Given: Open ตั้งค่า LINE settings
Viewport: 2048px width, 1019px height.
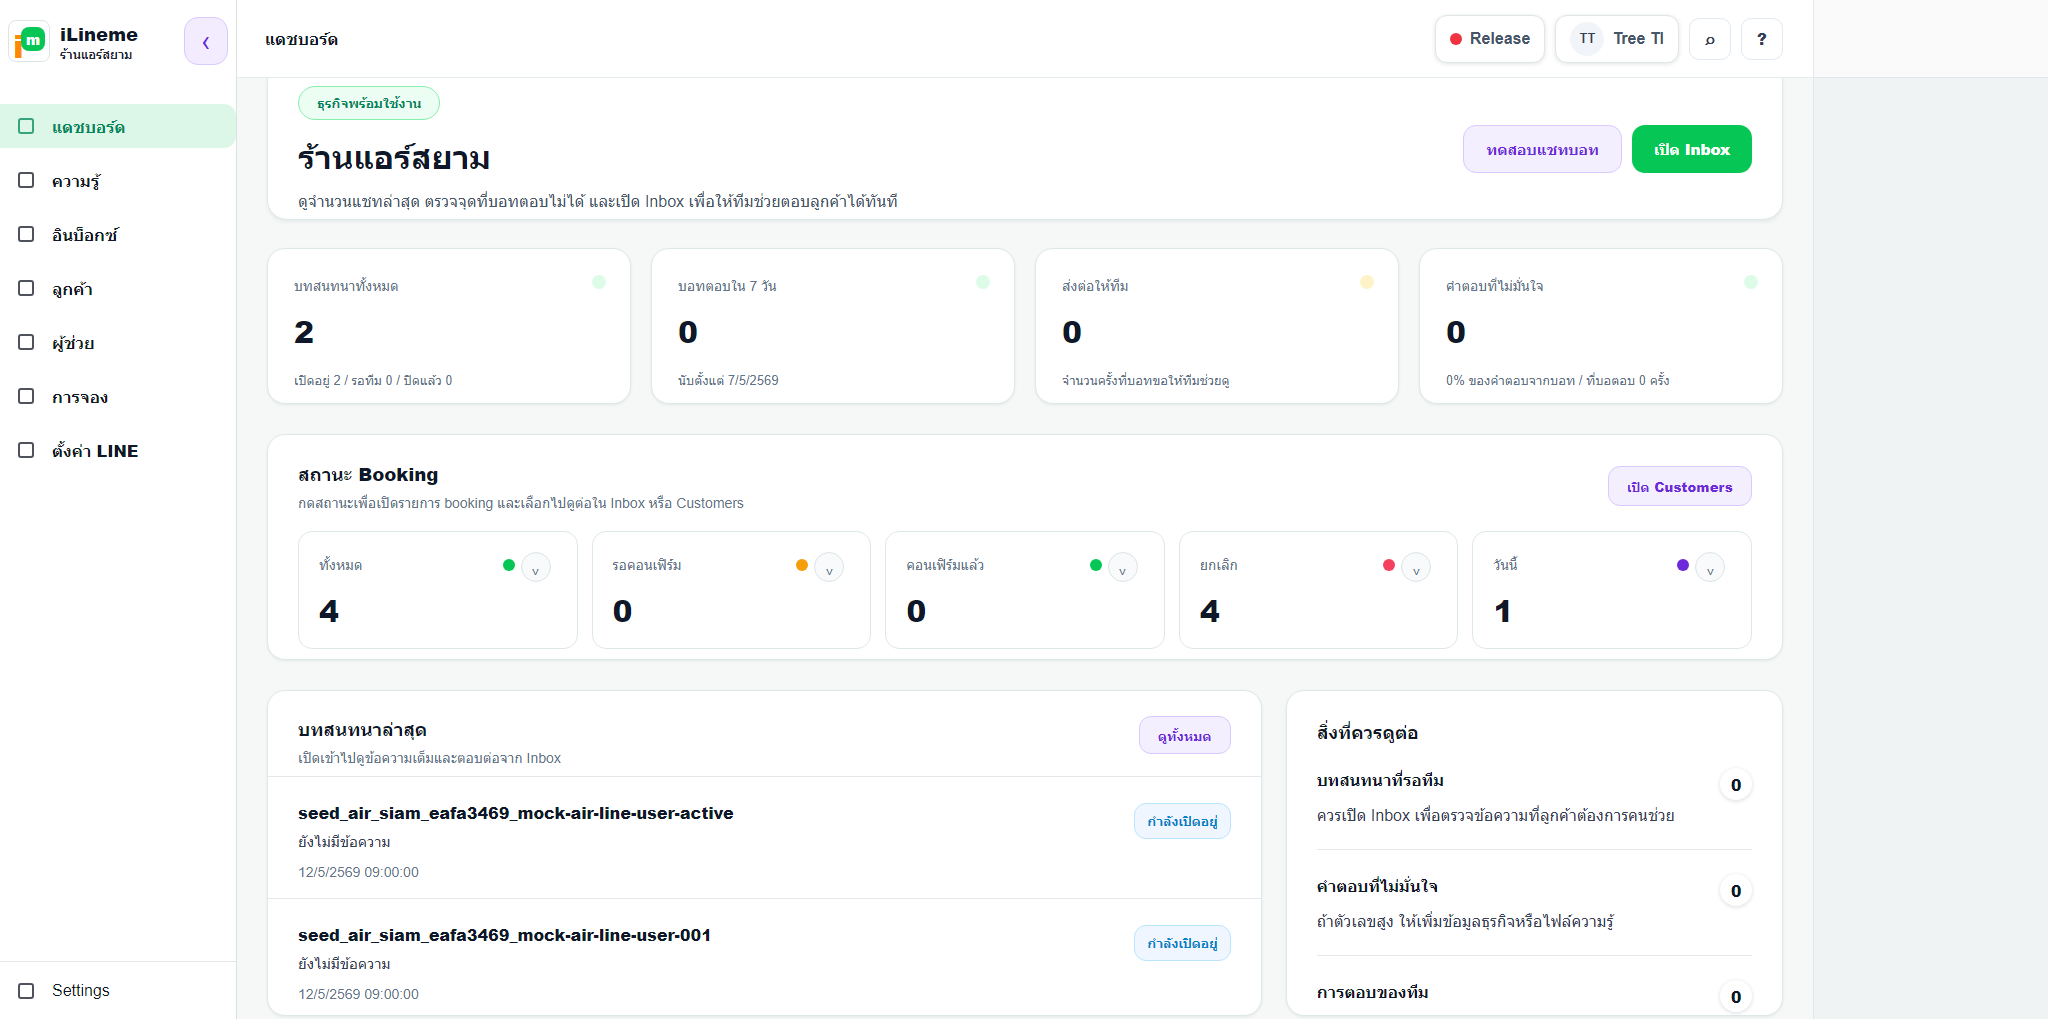Looking at the screenshot, I should pos(118,450).
